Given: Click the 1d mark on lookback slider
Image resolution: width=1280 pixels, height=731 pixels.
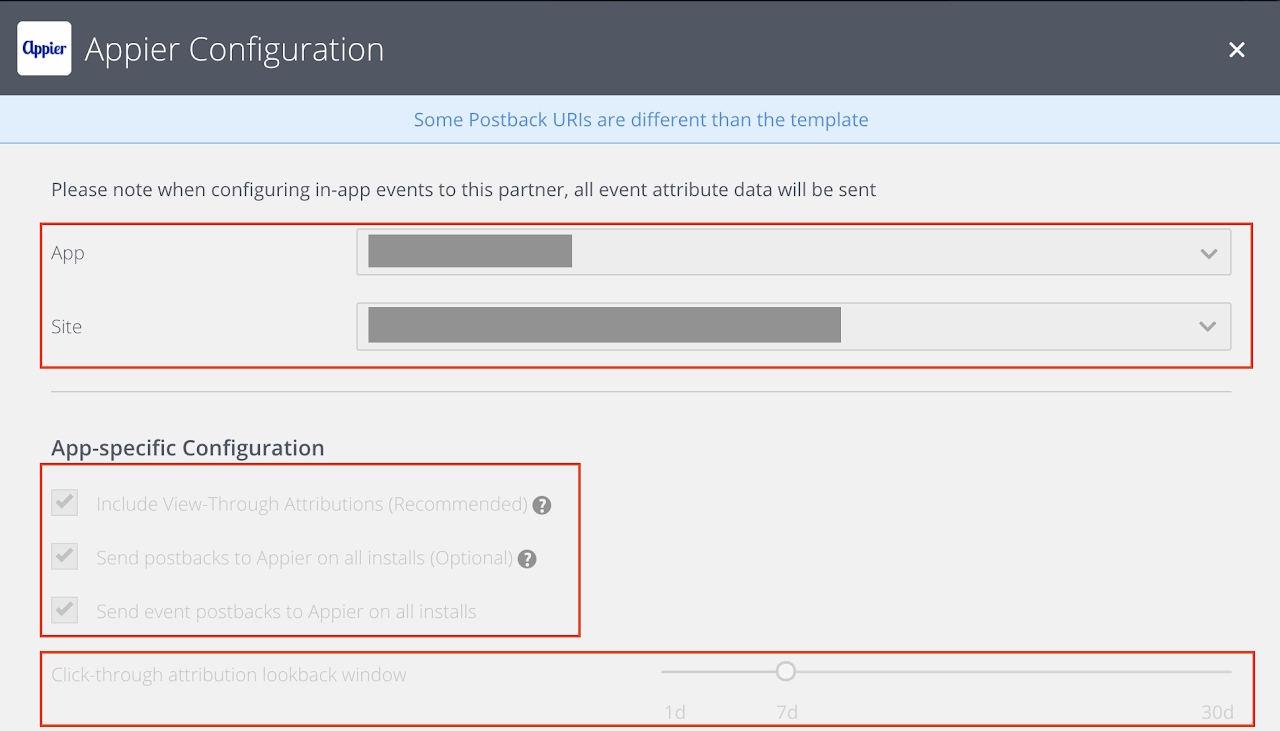Looking at the screenshot, I should [675, 712].
